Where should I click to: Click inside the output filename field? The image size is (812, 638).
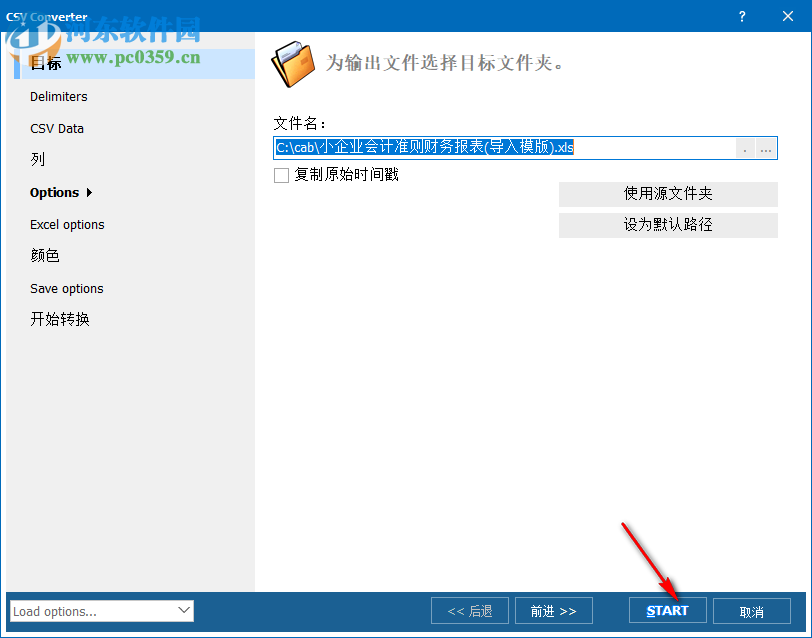(x=450, y=148)
